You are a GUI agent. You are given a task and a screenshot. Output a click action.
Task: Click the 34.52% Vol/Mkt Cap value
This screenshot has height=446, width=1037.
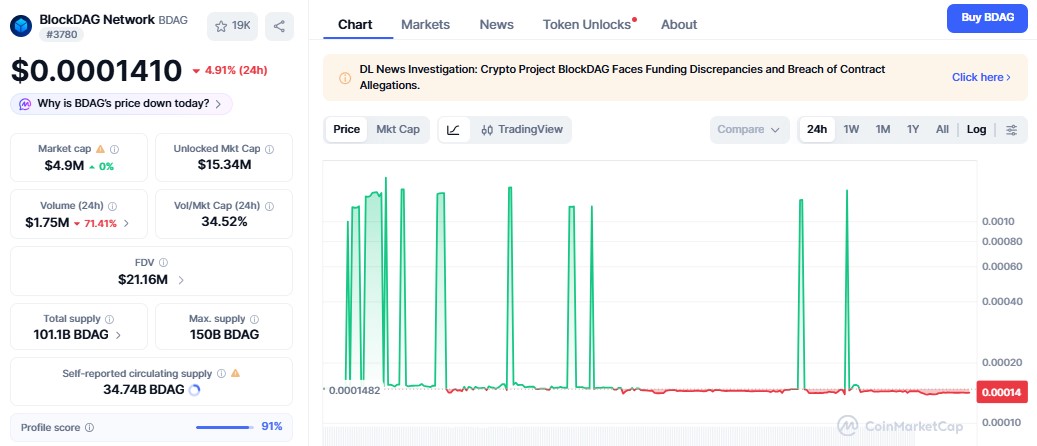224,222
